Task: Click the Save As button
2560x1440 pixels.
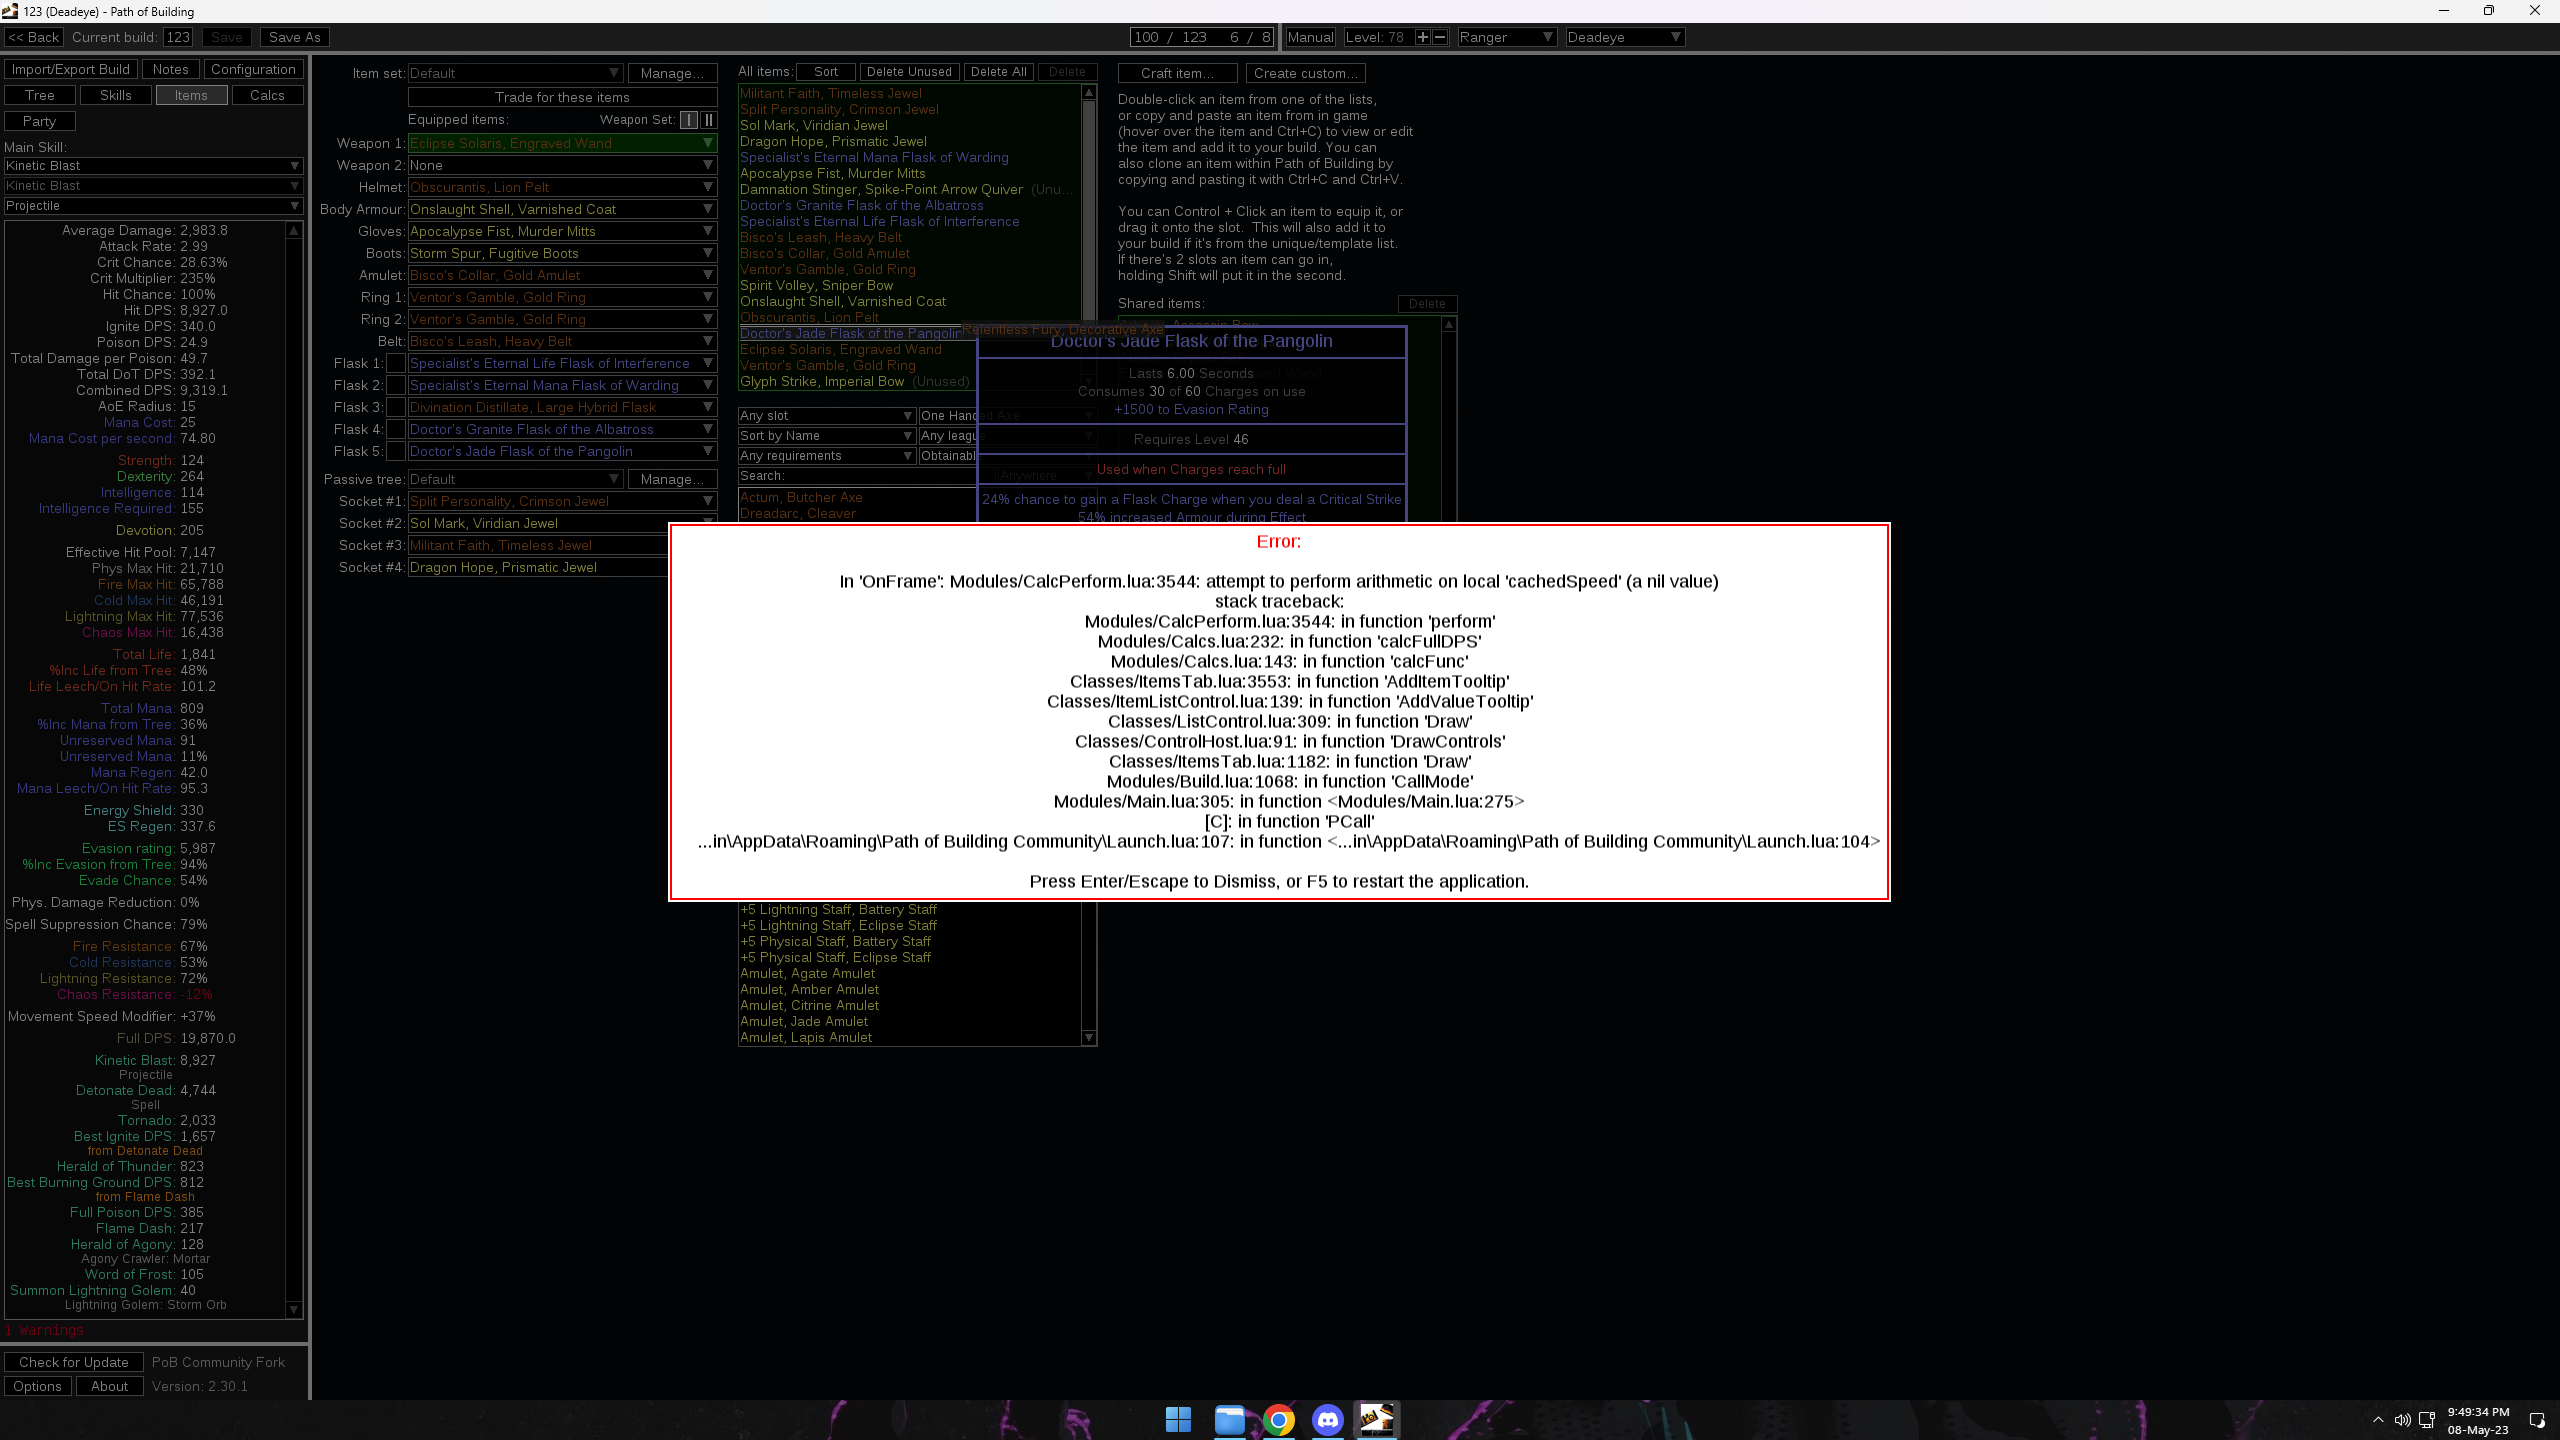Action: [294, 37]
